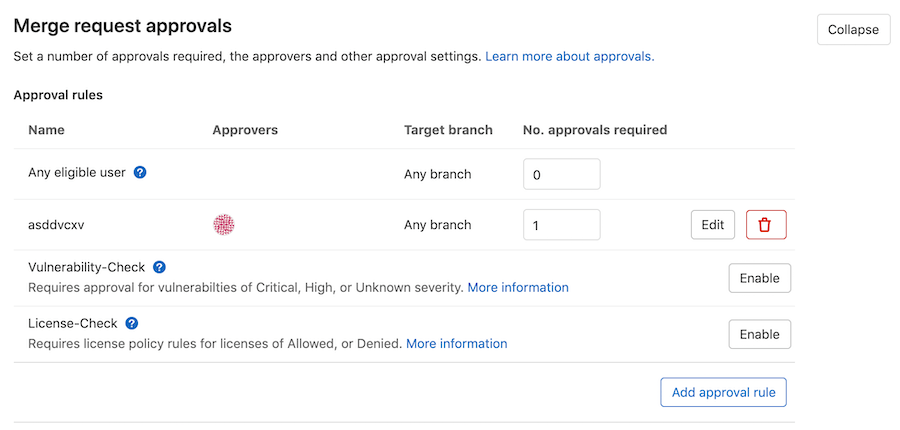
Task: Click the approvals required field for asddvcxv
Action: [x=561, y=225]
